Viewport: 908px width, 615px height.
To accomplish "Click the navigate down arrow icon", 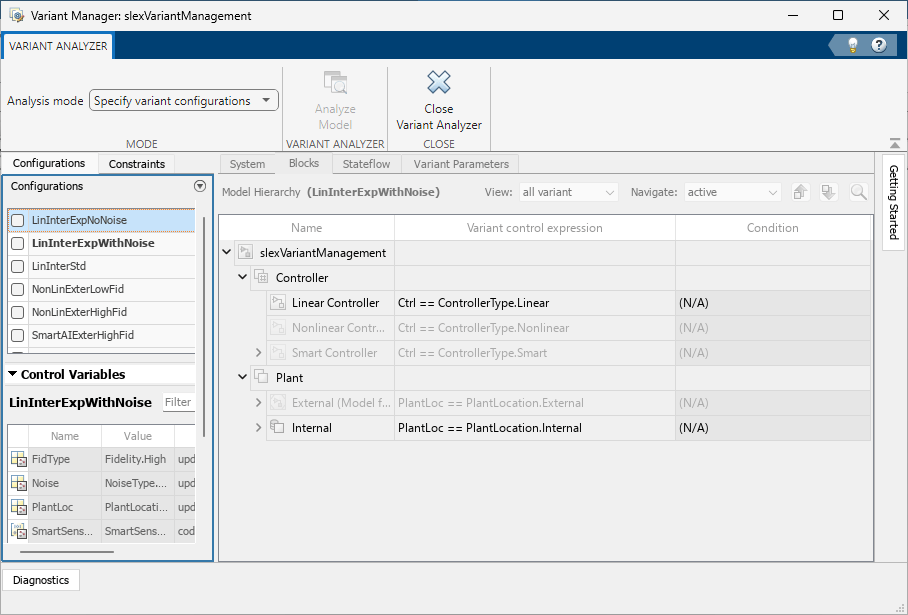I will click(x=829, y=192).
